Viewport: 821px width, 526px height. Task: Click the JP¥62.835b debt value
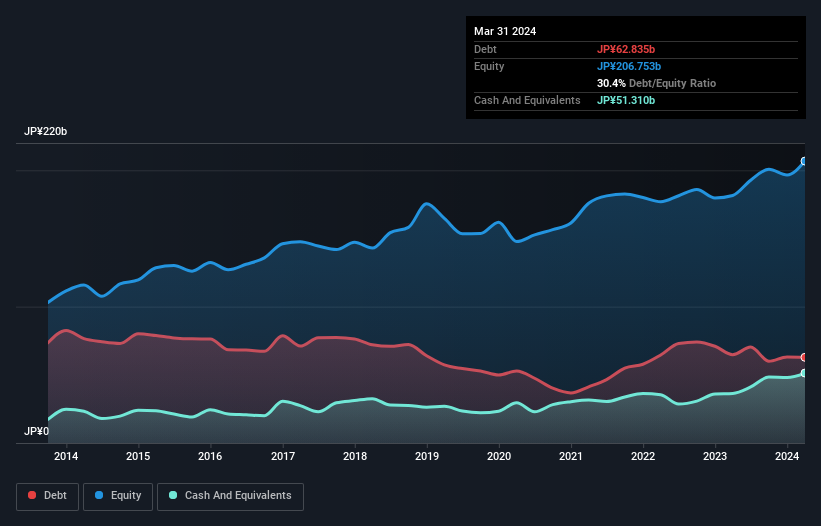click(x=627, y=49)
